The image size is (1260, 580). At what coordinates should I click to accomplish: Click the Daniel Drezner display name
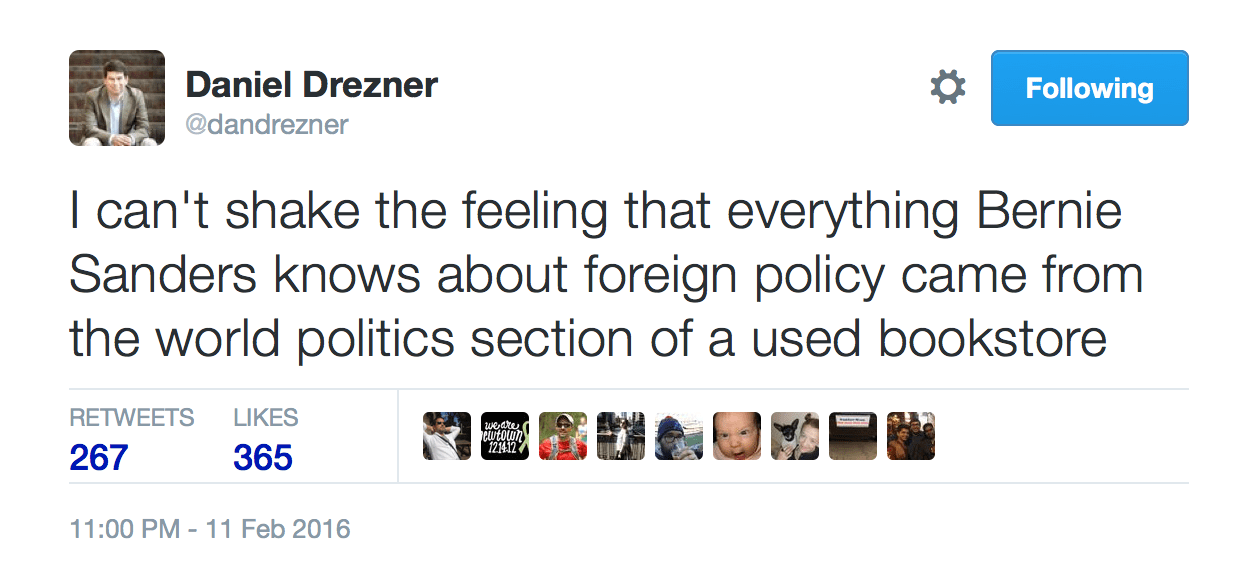pos(311,85)
